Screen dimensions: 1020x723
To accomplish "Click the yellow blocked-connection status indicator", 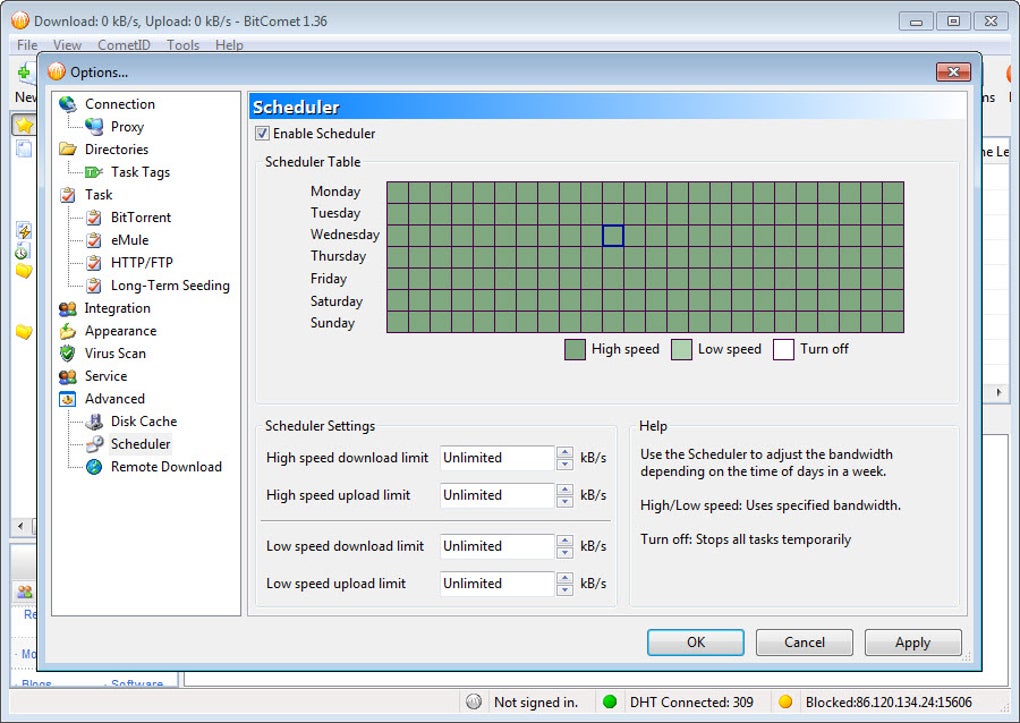I will 785,702.
